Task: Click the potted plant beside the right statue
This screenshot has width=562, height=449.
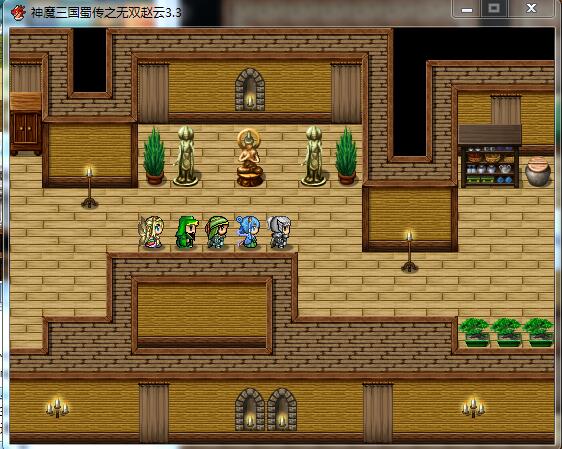Action: [346, 156]
